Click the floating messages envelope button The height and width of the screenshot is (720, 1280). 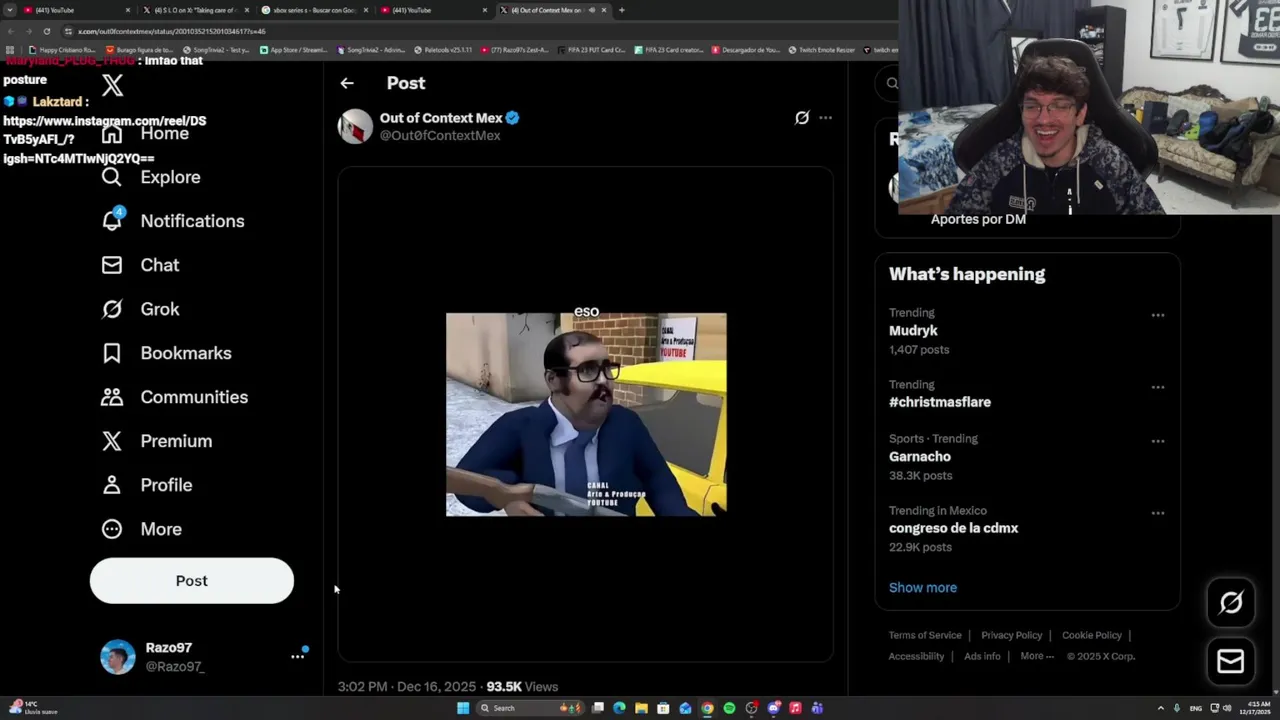coord(1231,661)
